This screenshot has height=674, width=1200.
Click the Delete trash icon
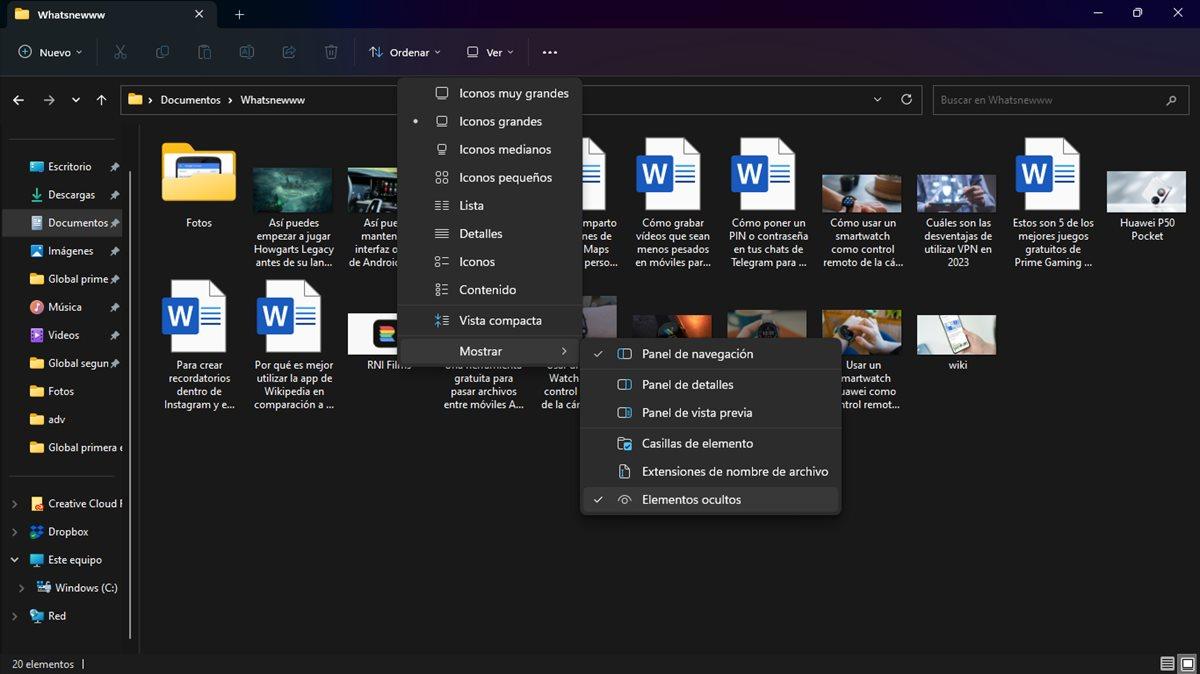tap(330, 51)
